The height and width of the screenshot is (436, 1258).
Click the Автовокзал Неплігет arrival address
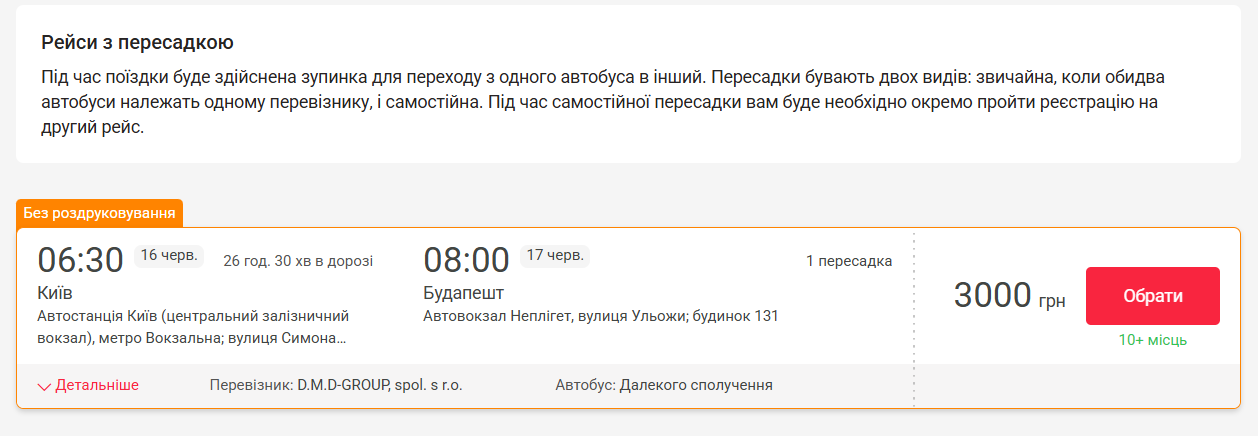[600, 316]
